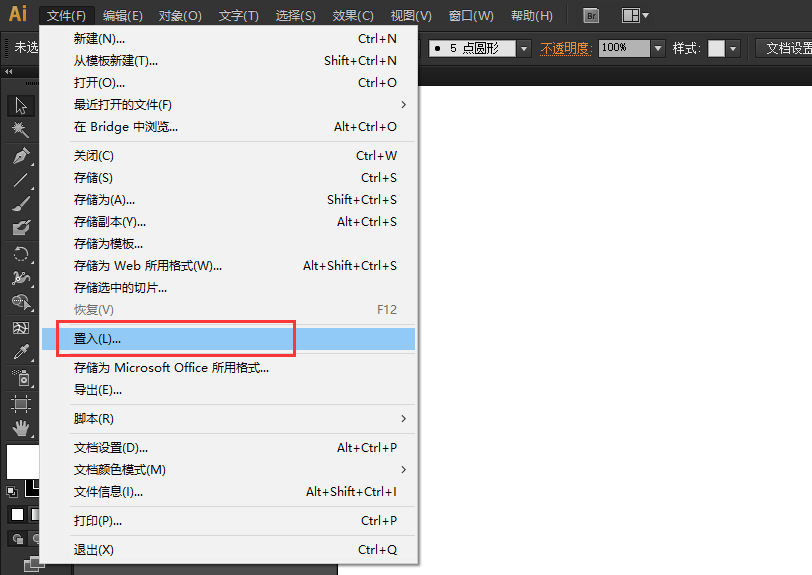Select the Mesh tool

coord(21,328)
